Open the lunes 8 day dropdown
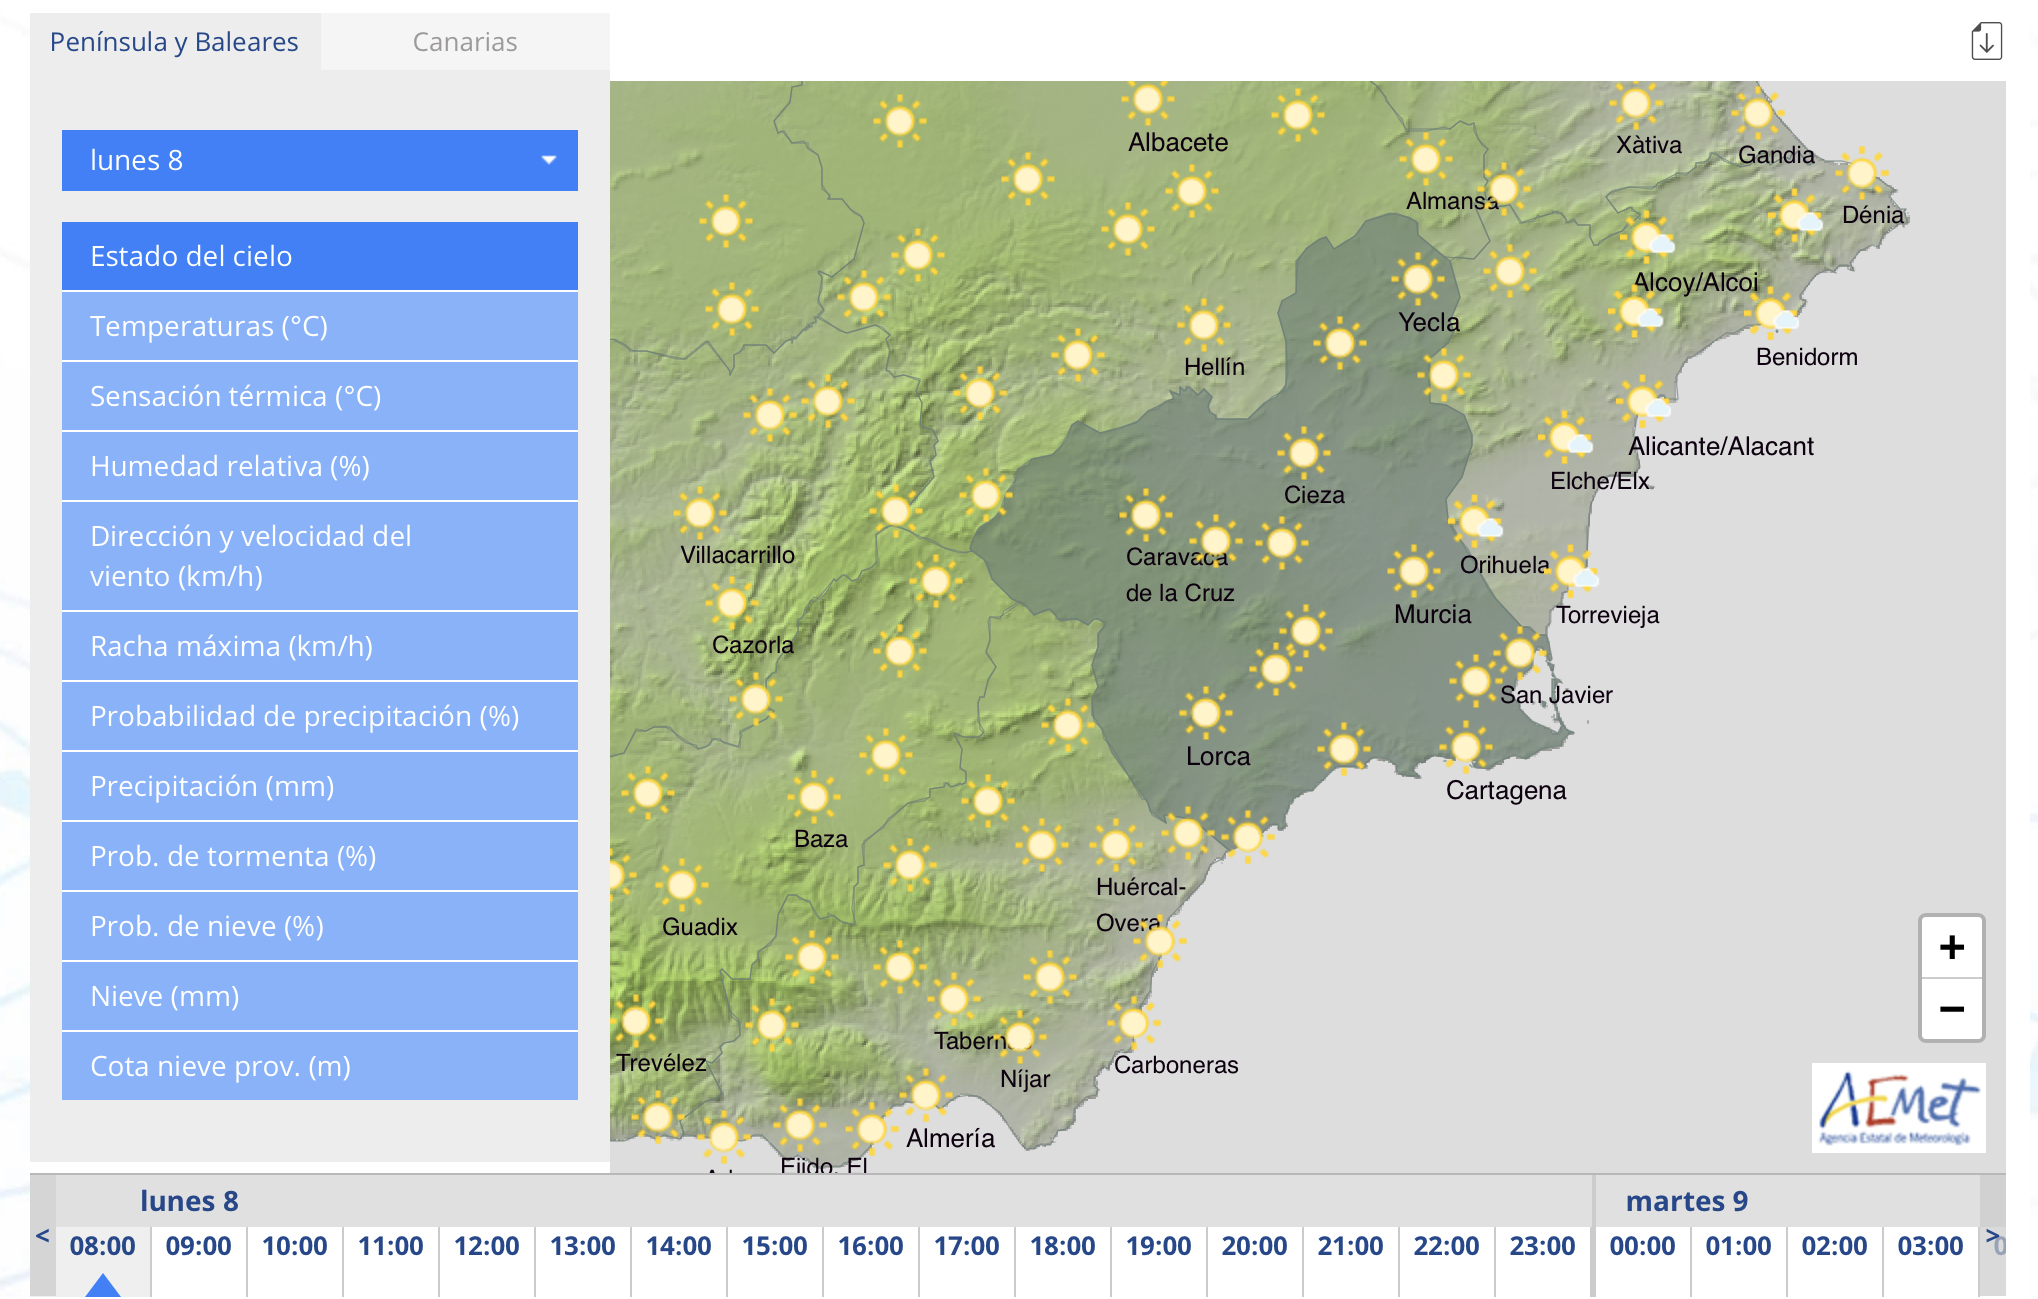Screen dimensions: 2038x1299 click(320, 160)
